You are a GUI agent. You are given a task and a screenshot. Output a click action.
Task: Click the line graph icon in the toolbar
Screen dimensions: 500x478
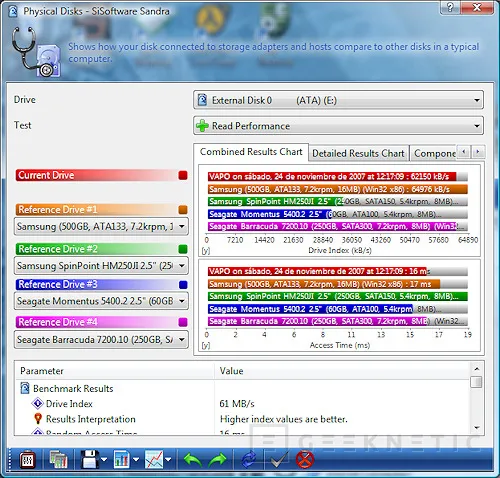tap(154, 460)
